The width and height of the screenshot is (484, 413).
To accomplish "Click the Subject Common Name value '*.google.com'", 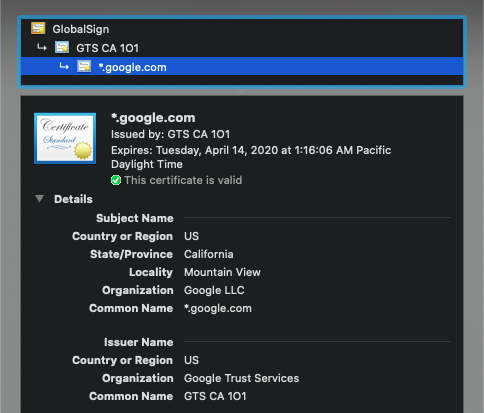I will click(218, 308).
